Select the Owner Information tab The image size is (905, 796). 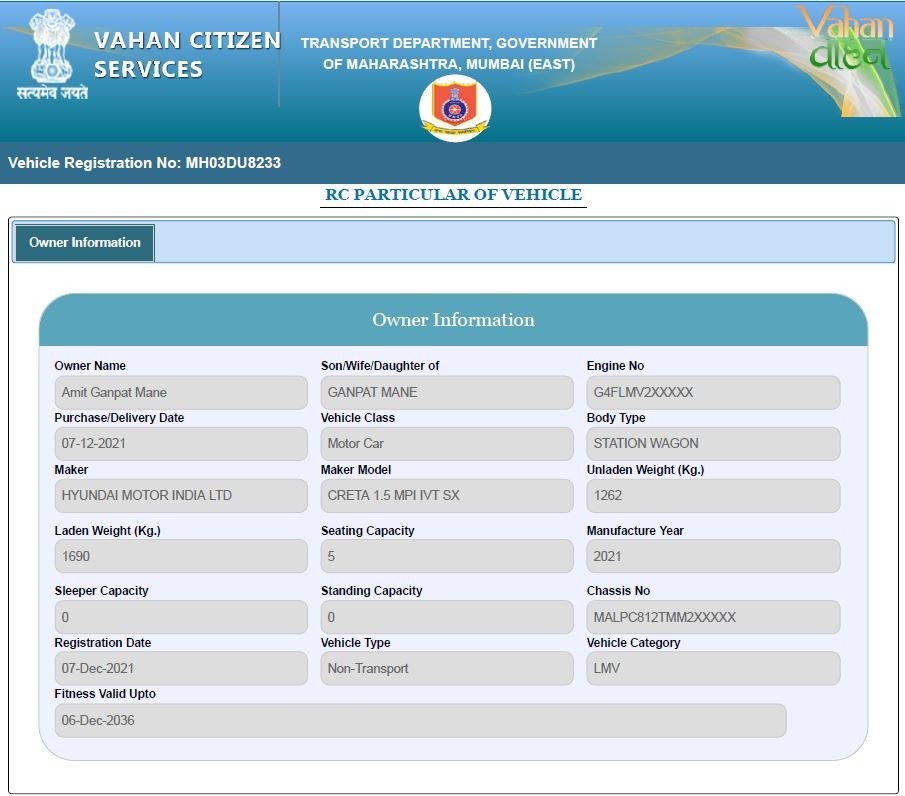(x=85, y=243)
